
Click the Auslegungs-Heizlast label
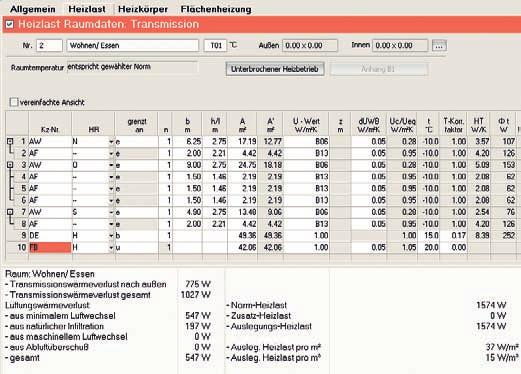[269, 326]
